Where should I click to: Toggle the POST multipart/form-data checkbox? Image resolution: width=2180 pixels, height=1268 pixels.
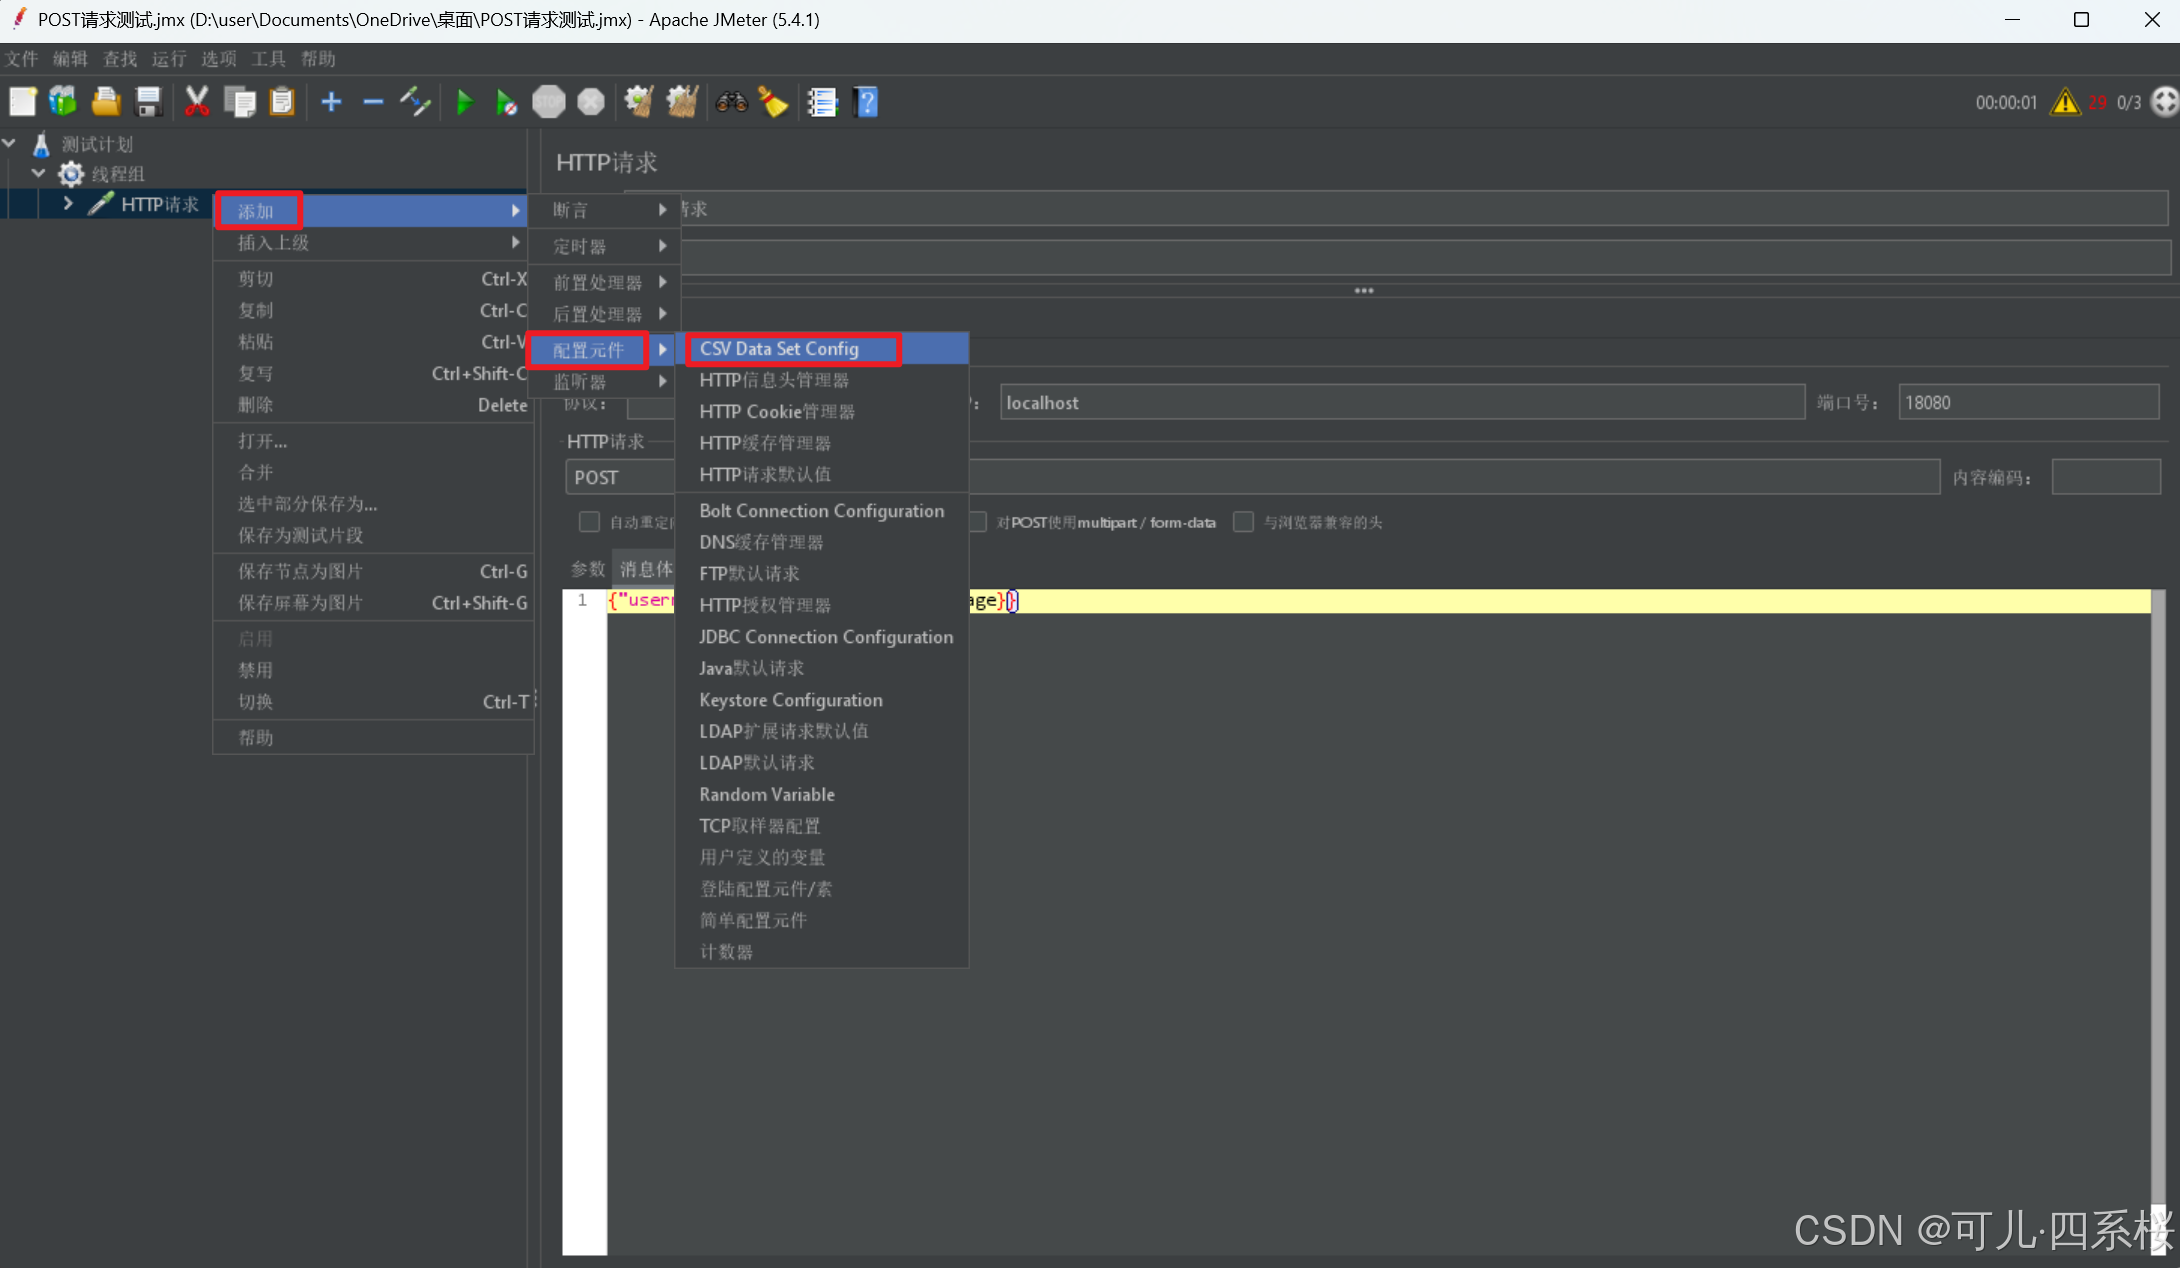coord(978,522)
